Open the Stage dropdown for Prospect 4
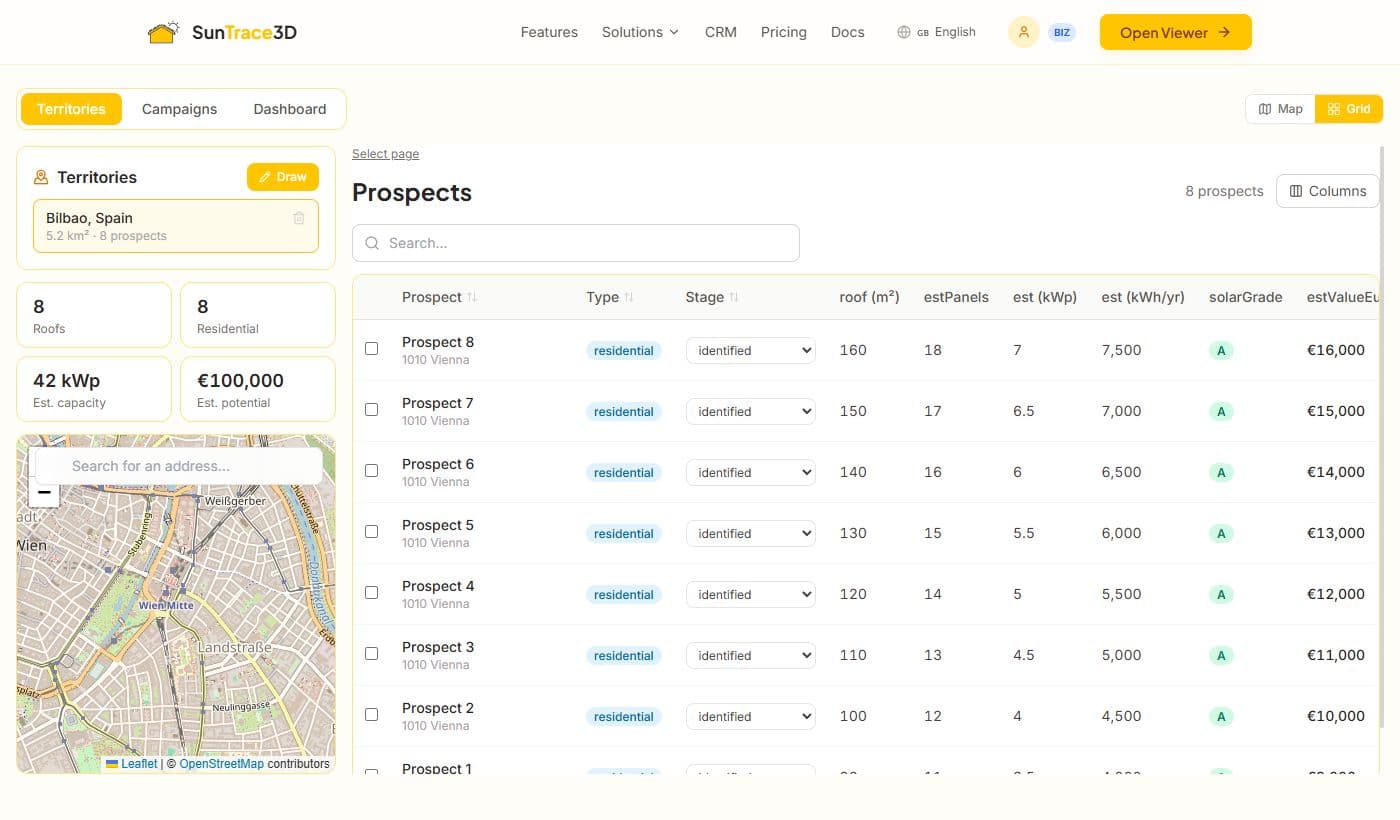 click(751, 595)
